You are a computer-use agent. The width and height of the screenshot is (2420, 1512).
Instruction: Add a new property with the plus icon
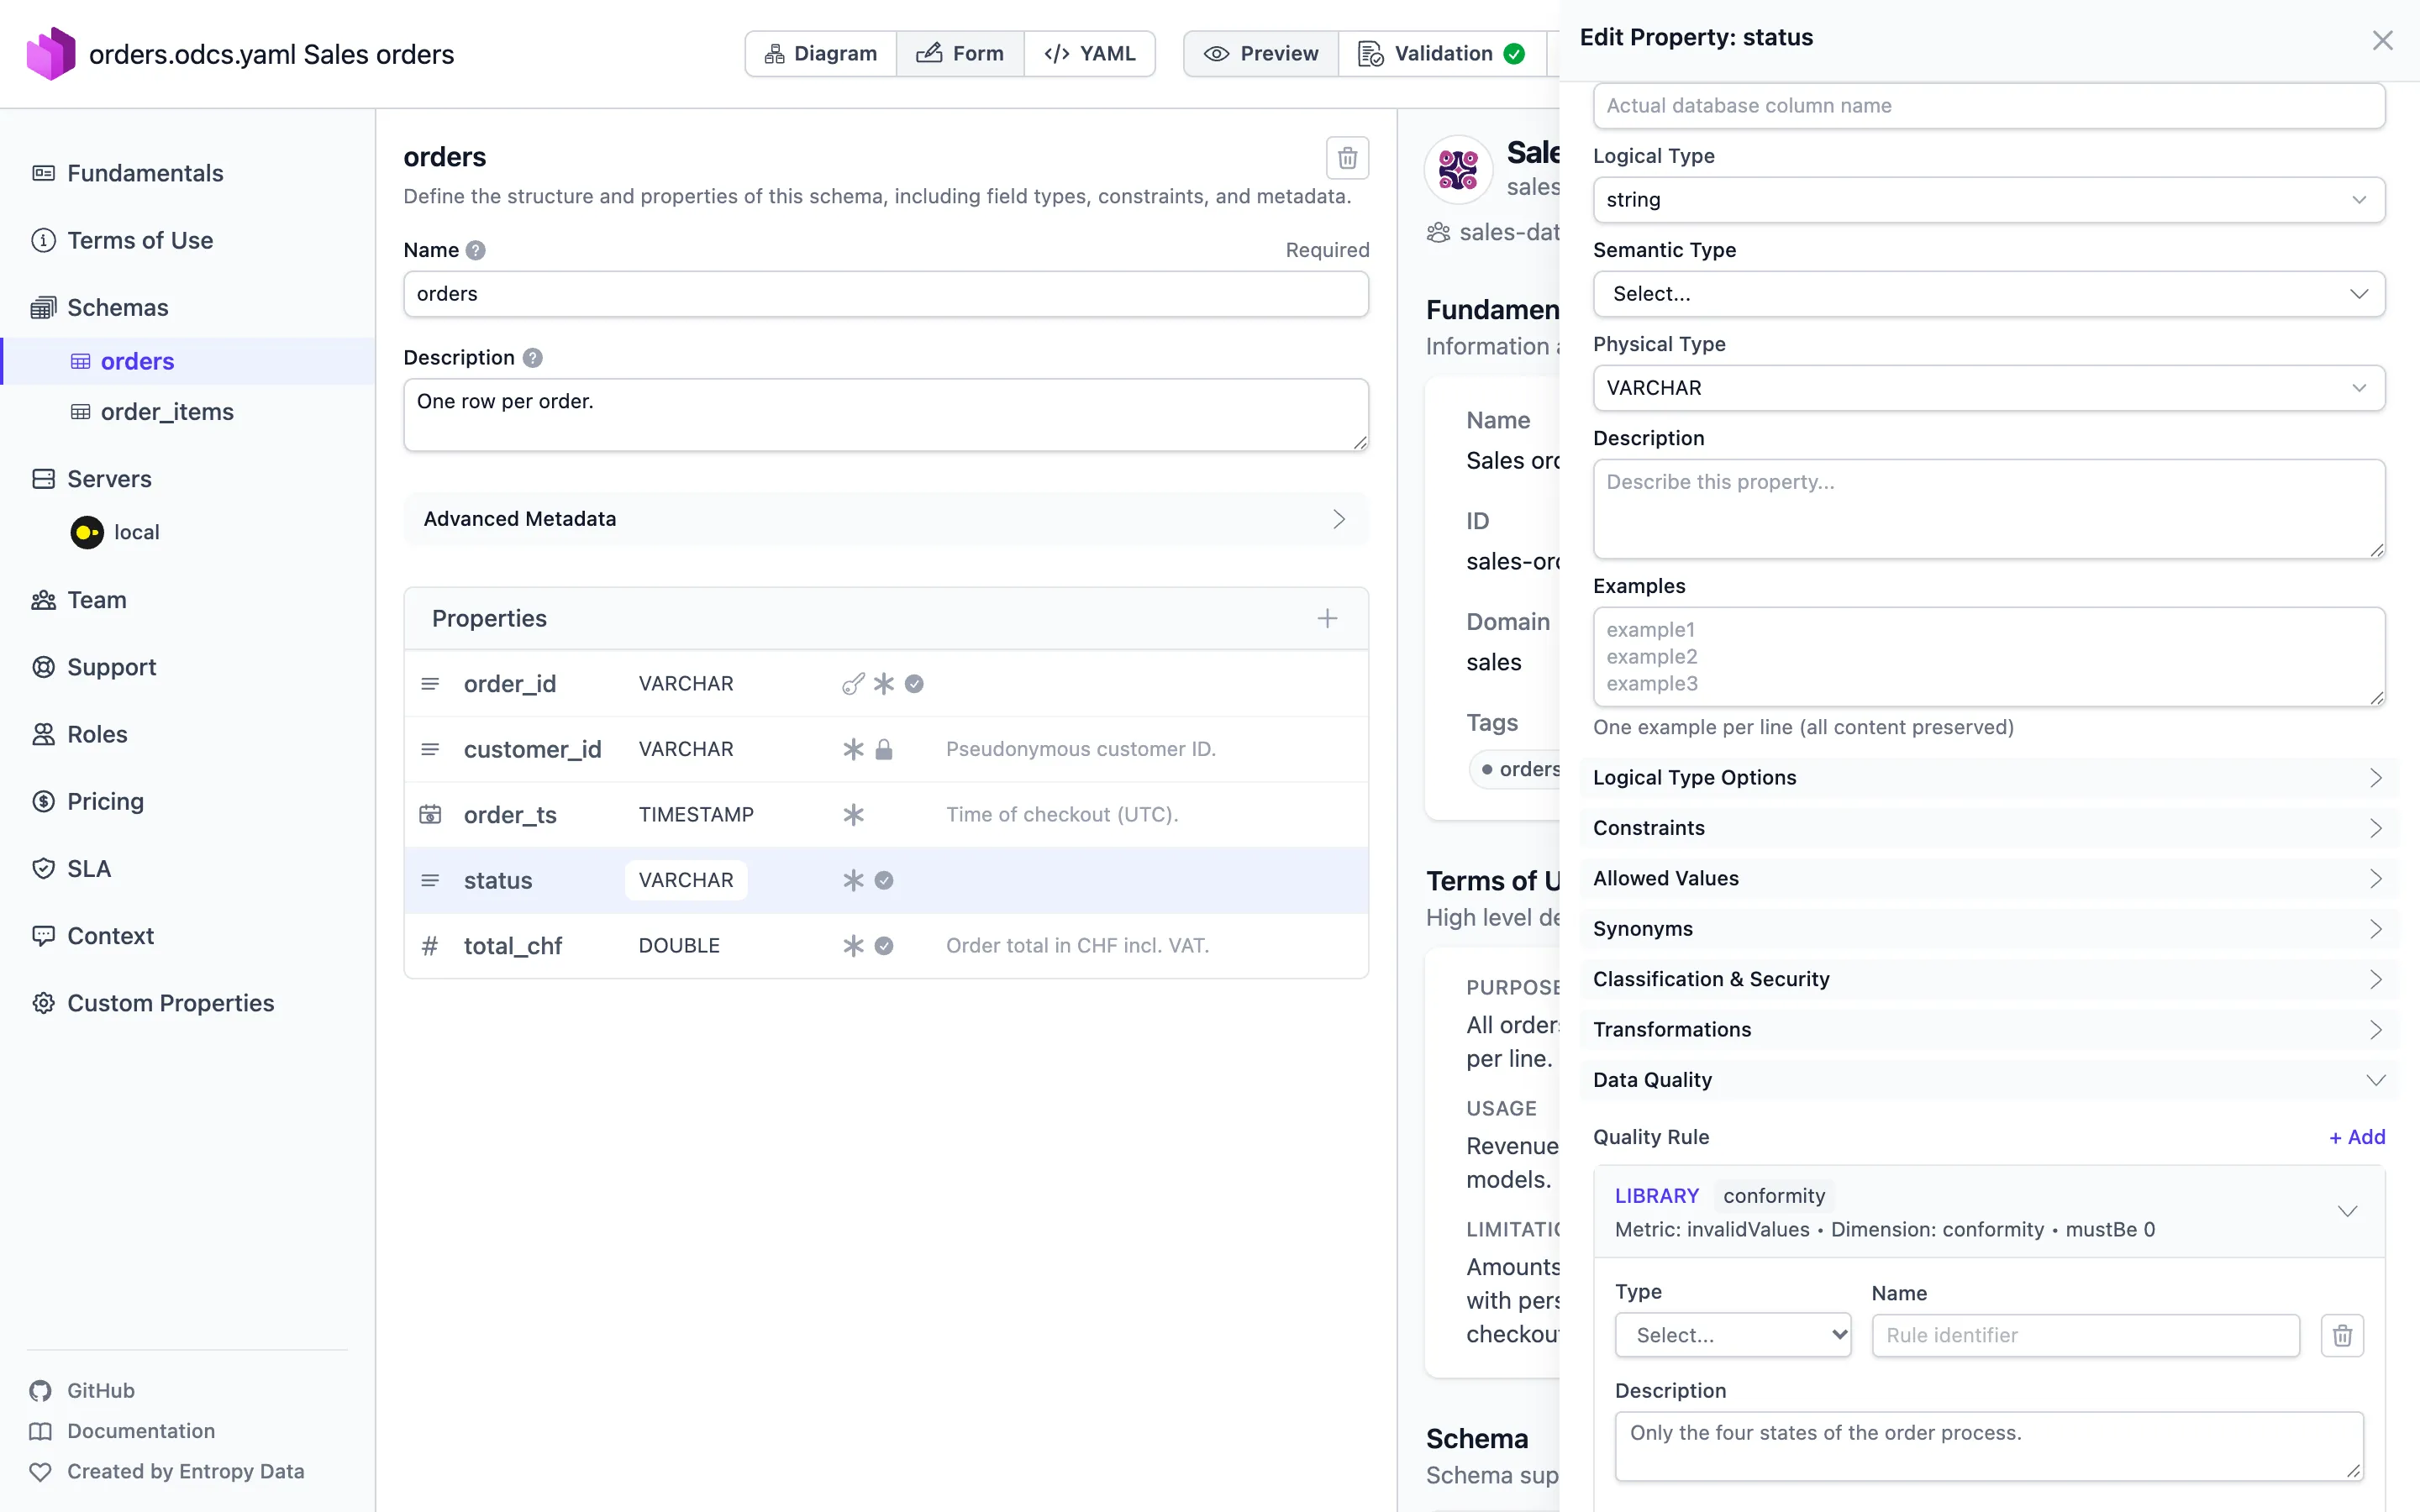[x=1327, y=618]
